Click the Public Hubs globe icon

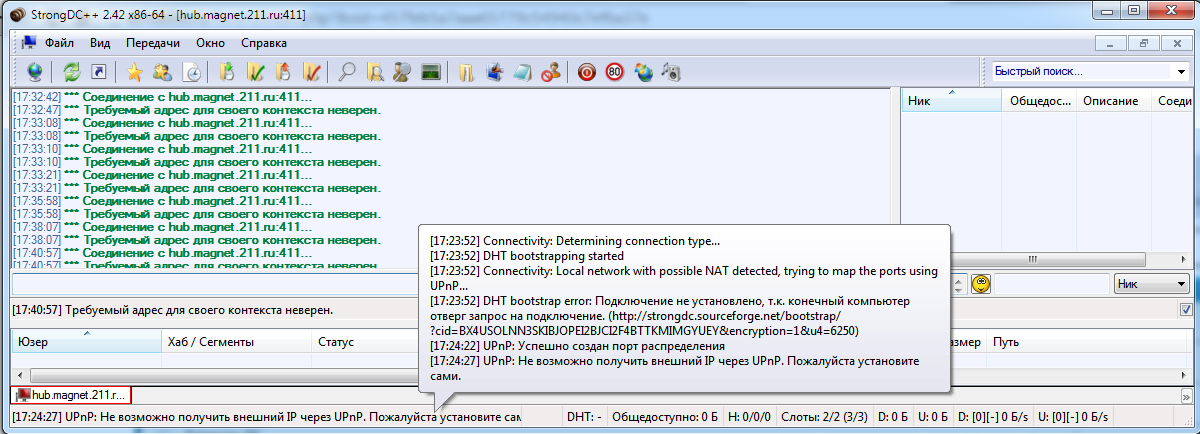(35, 72)
